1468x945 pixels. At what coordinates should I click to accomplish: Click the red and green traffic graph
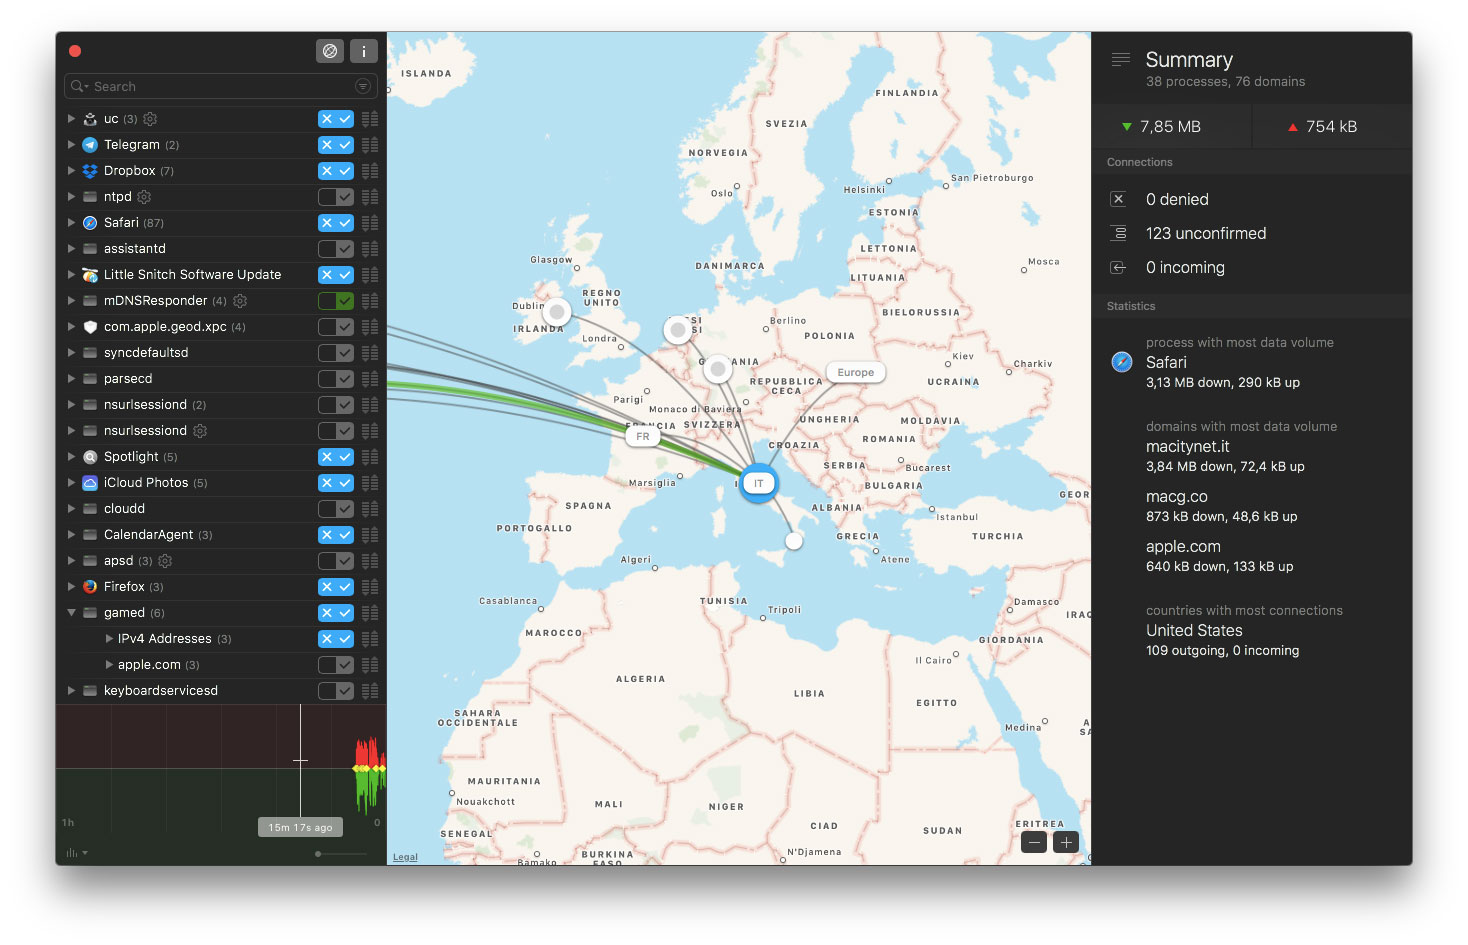click(x=368, y=774)
